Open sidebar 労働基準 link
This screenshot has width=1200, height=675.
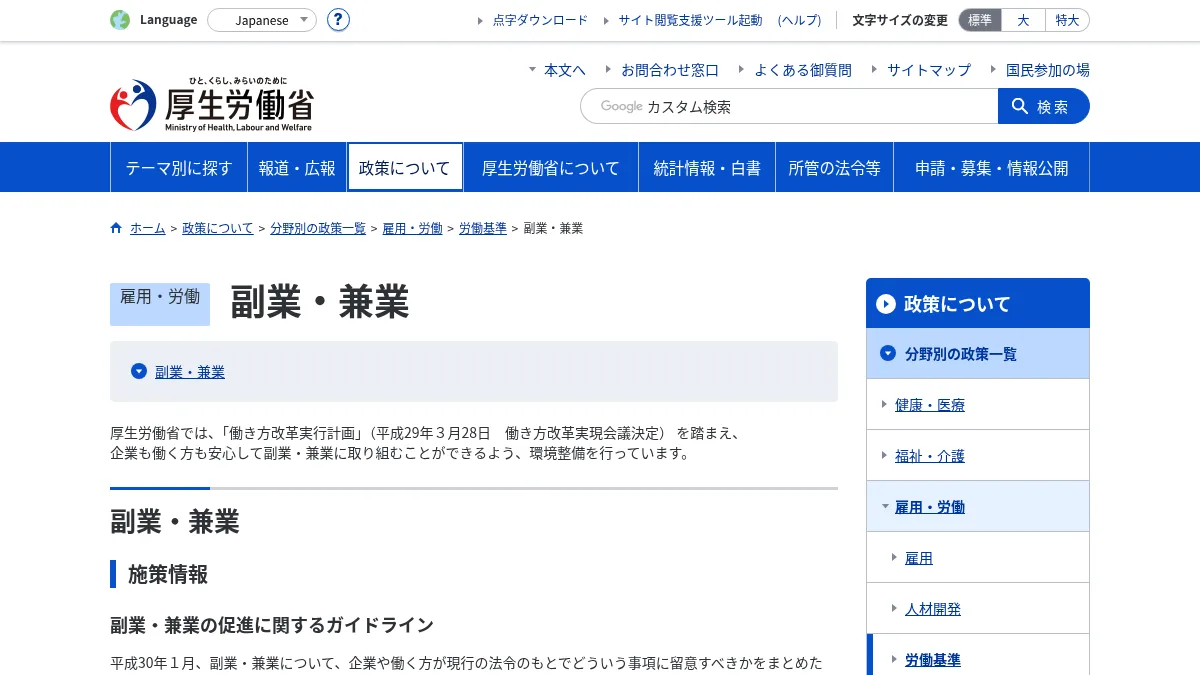click(x=933, y=659)
